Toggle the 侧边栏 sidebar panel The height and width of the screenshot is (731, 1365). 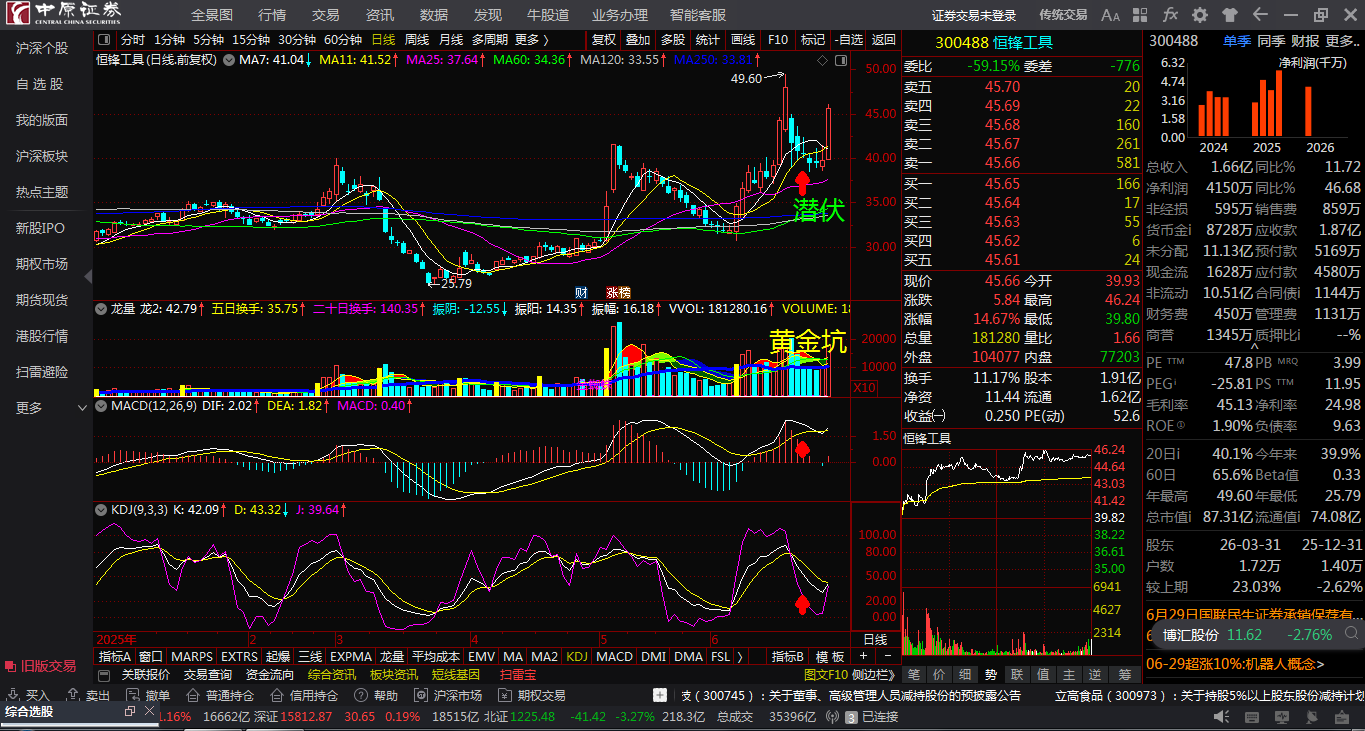873,675
